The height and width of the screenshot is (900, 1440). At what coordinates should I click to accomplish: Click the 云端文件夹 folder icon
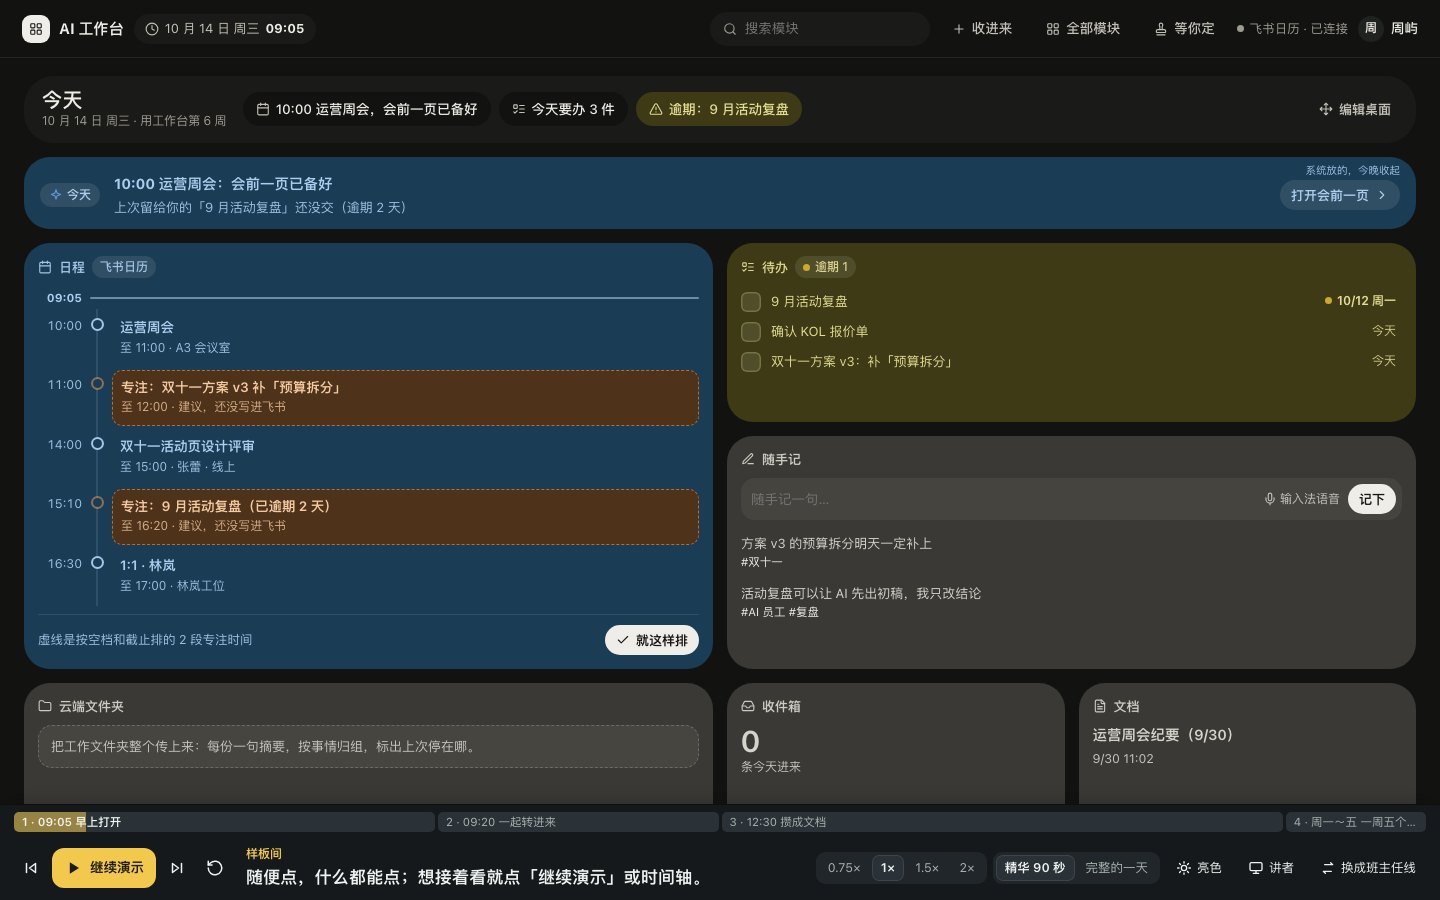(45, 706)
